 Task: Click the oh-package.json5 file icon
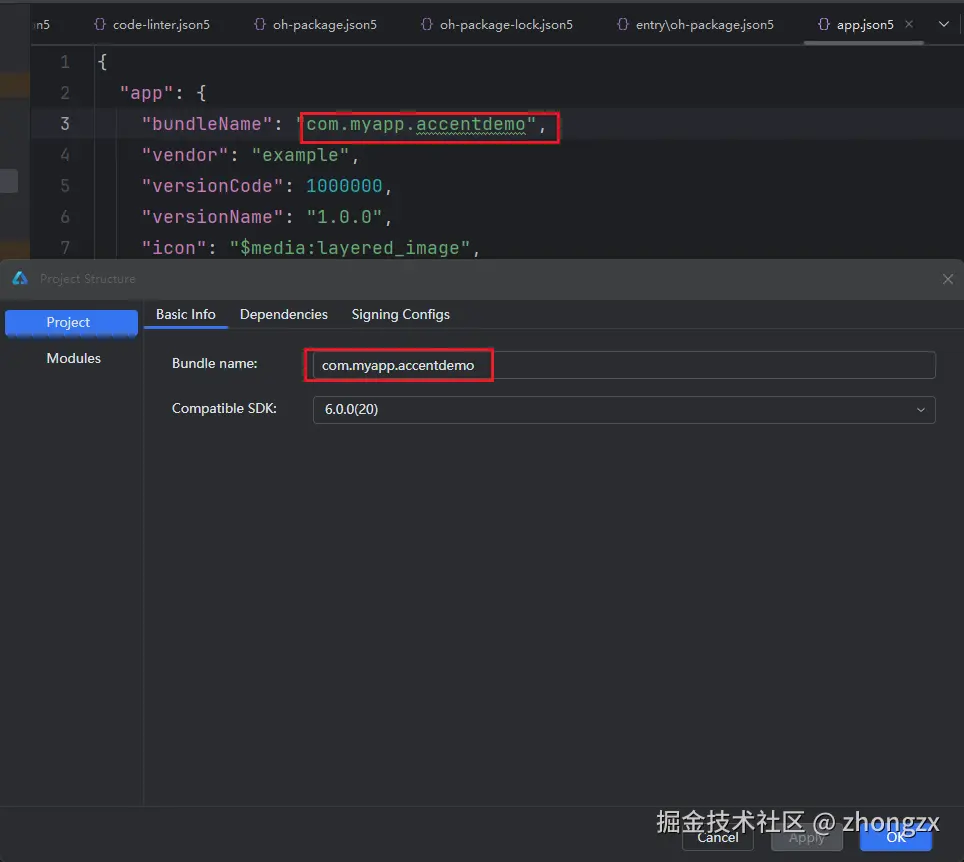pos(259,25)
